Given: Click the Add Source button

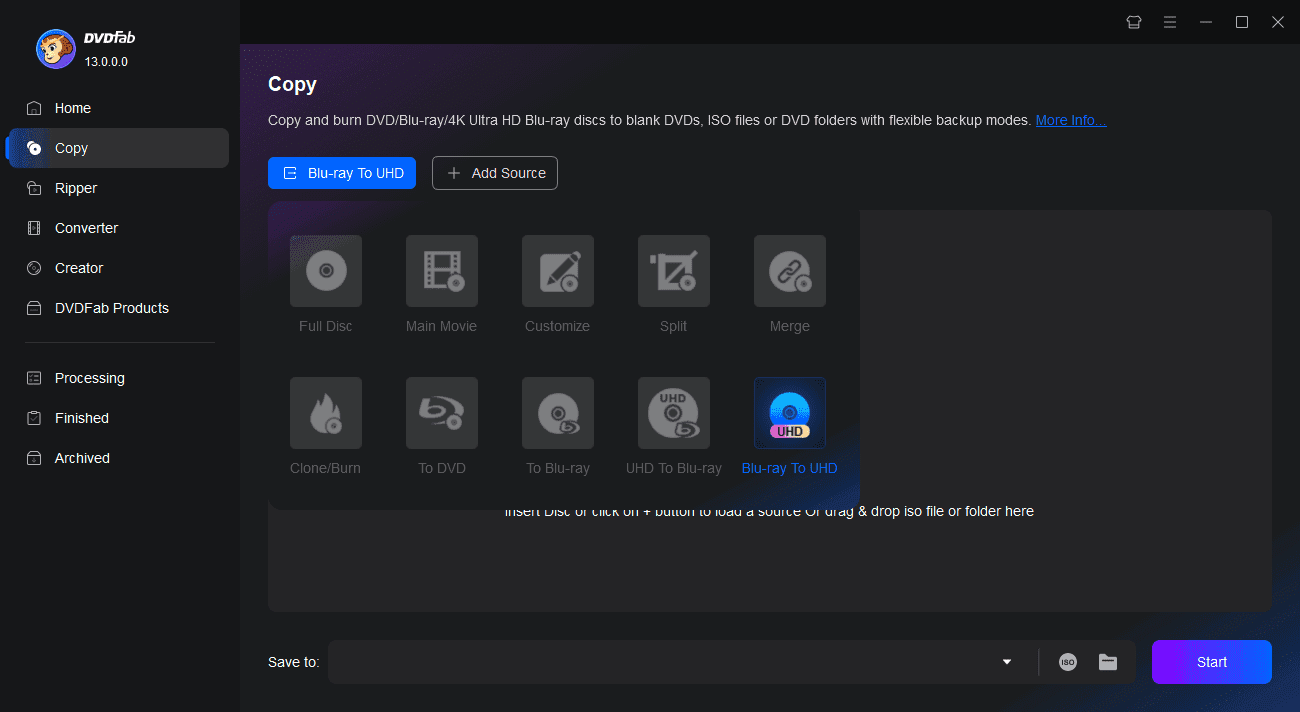Looking at the screenshot, I should pos(495,173).
